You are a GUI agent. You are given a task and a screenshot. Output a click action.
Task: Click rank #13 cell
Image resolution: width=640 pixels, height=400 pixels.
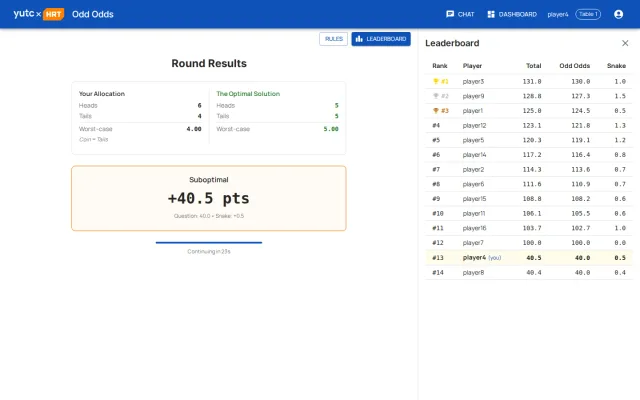tap(438, 258)
